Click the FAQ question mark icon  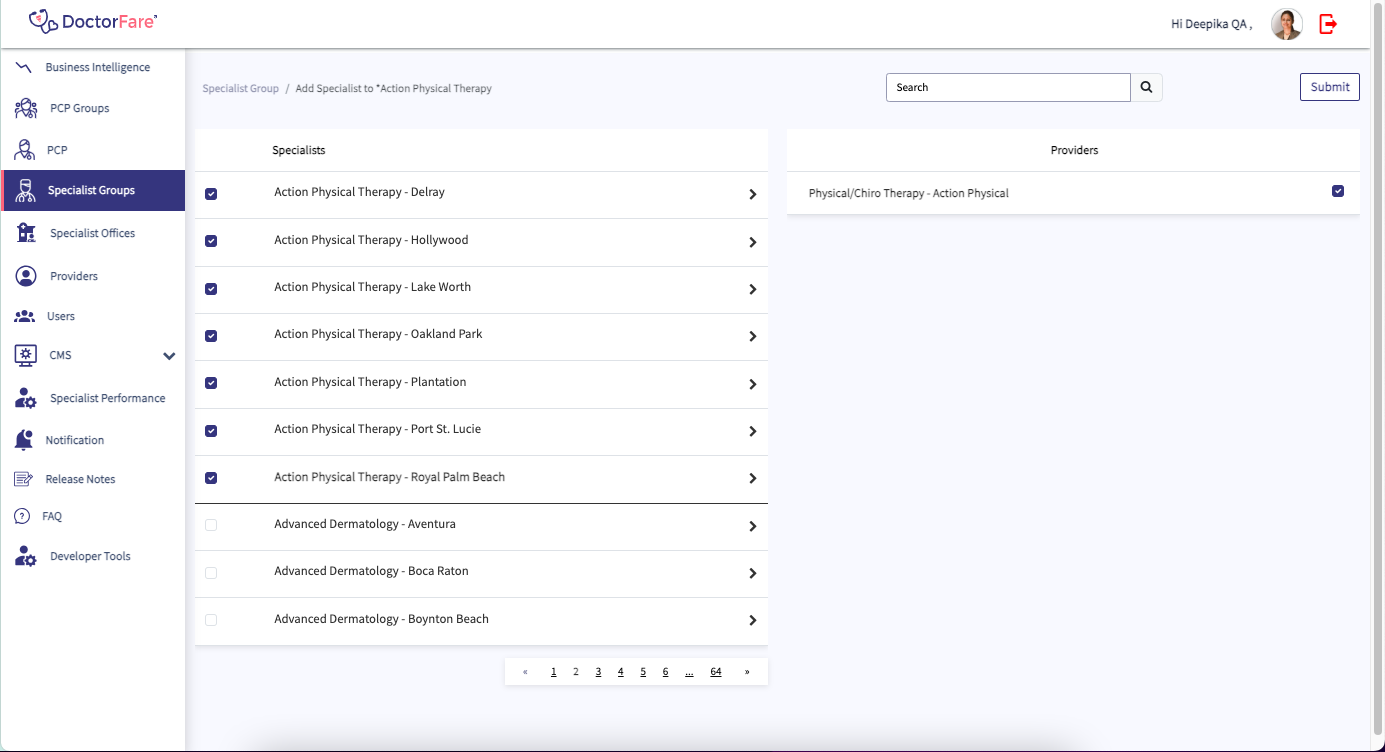pyautogui.click(x=22, y=516)
